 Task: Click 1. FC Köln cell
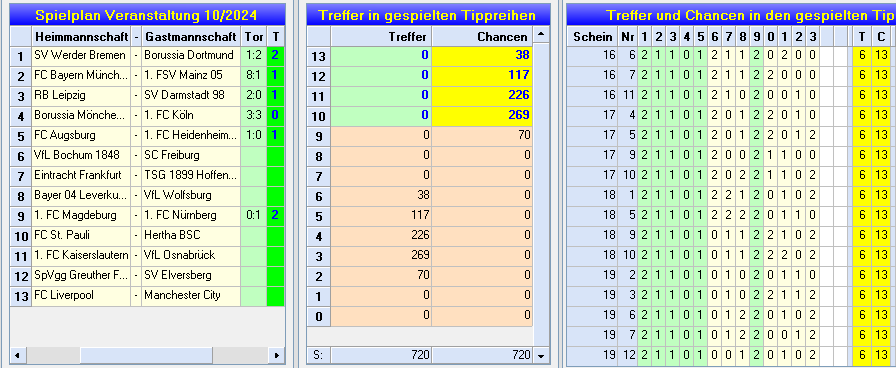[191, 115]
